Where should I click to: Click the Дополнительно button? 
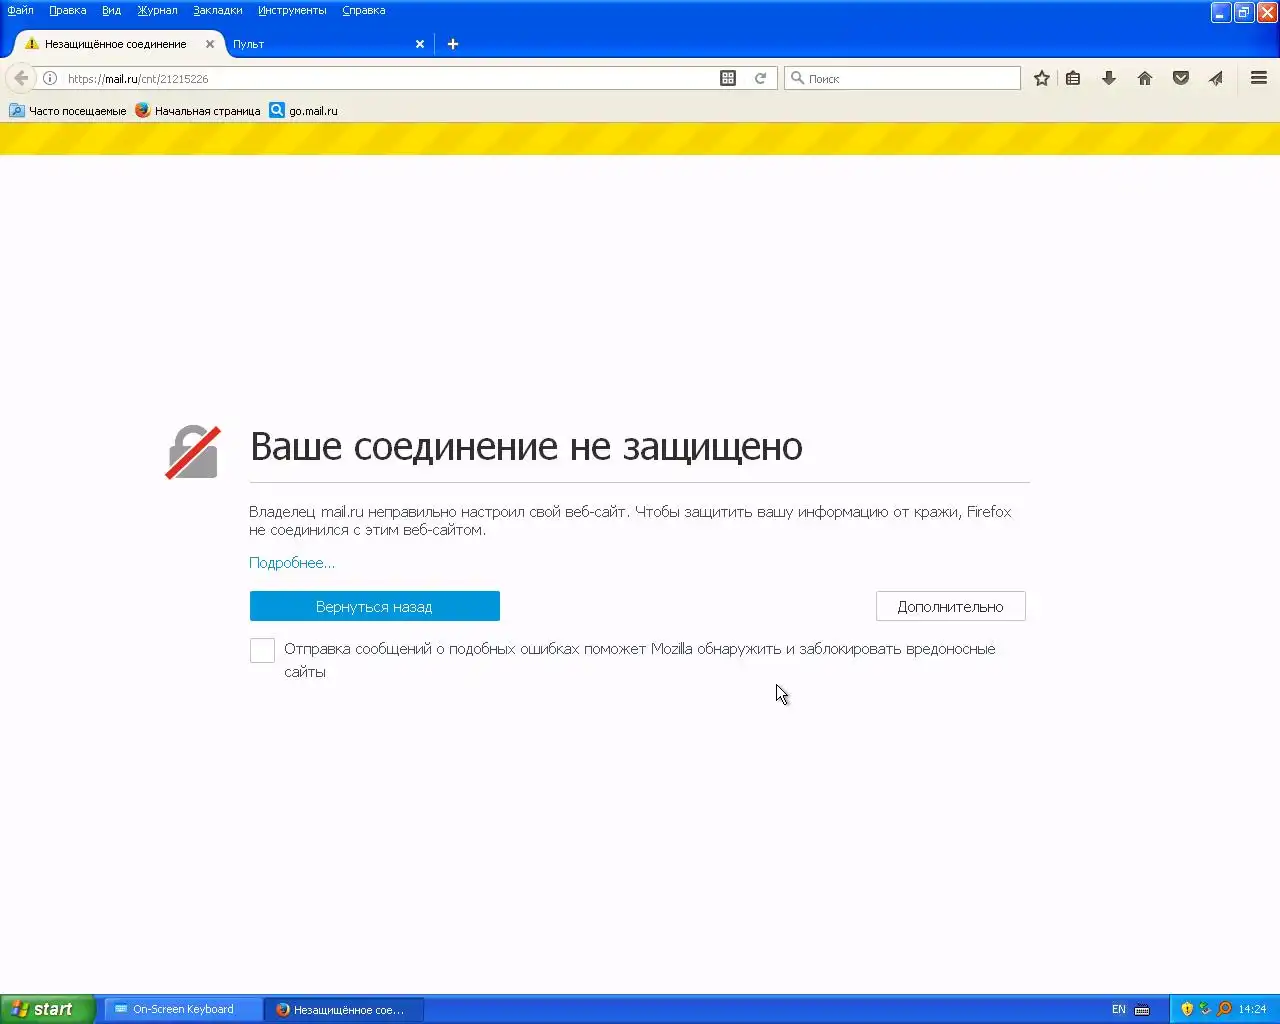951,606
